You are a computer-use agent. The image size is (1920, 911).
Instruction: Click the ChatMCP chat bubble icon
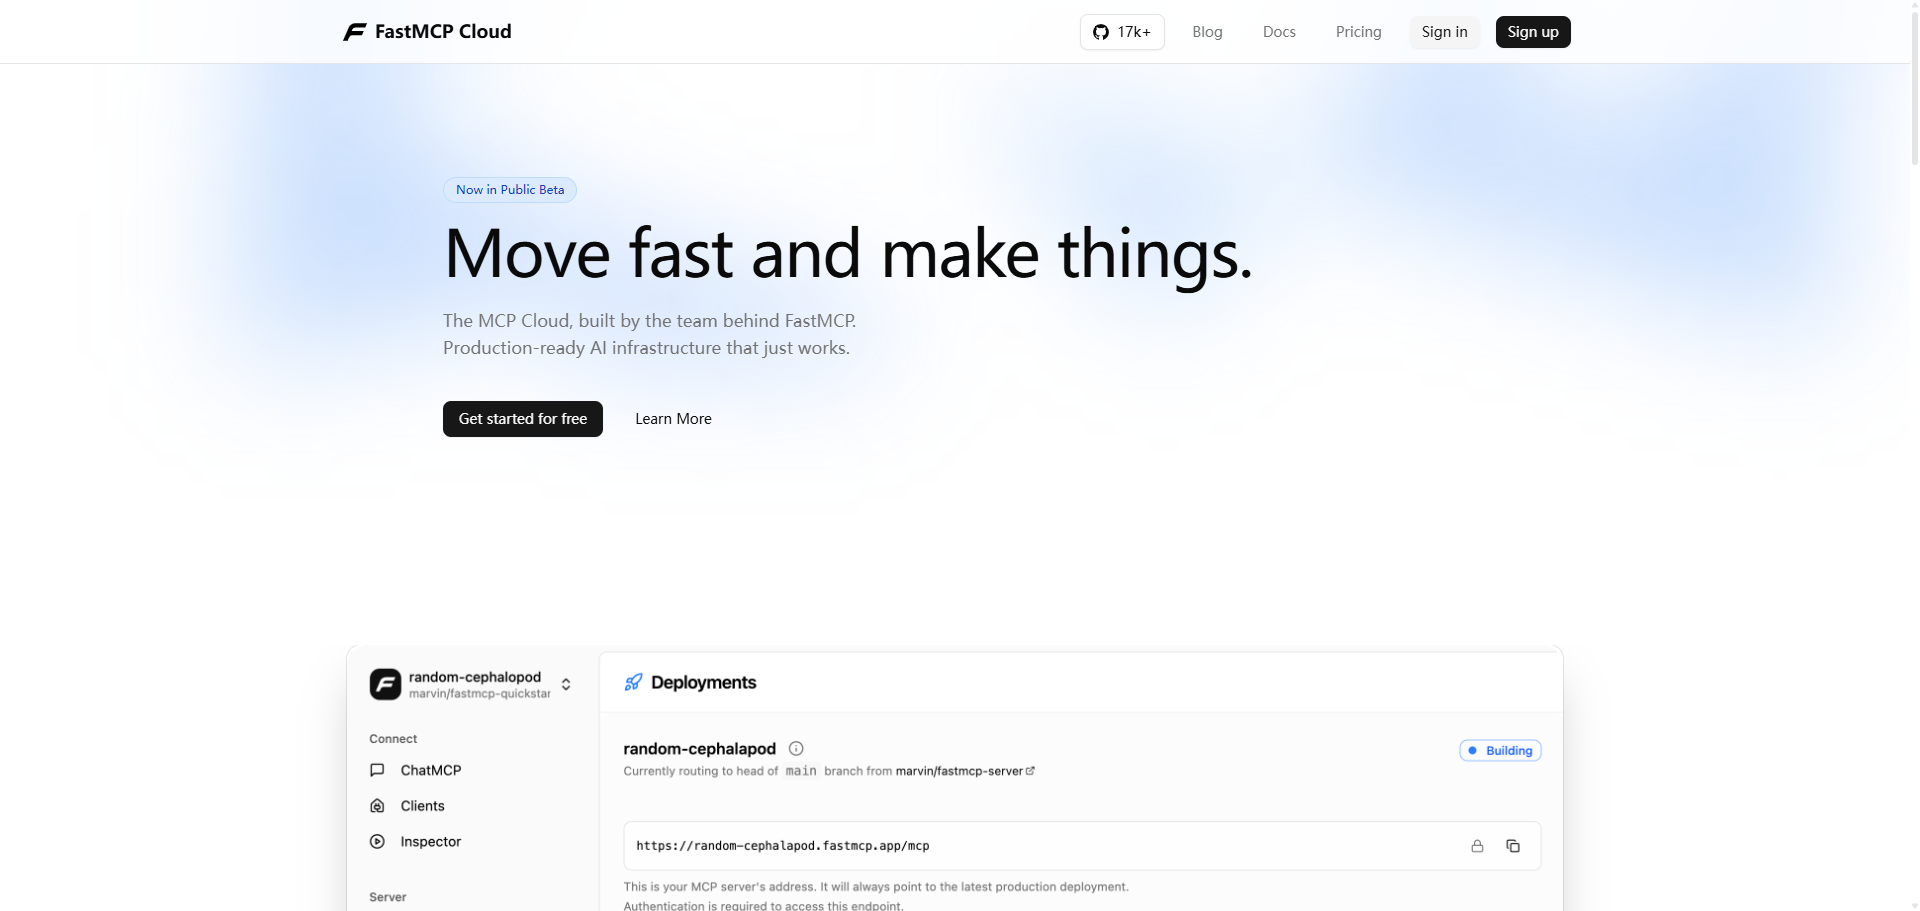point(377,770)
